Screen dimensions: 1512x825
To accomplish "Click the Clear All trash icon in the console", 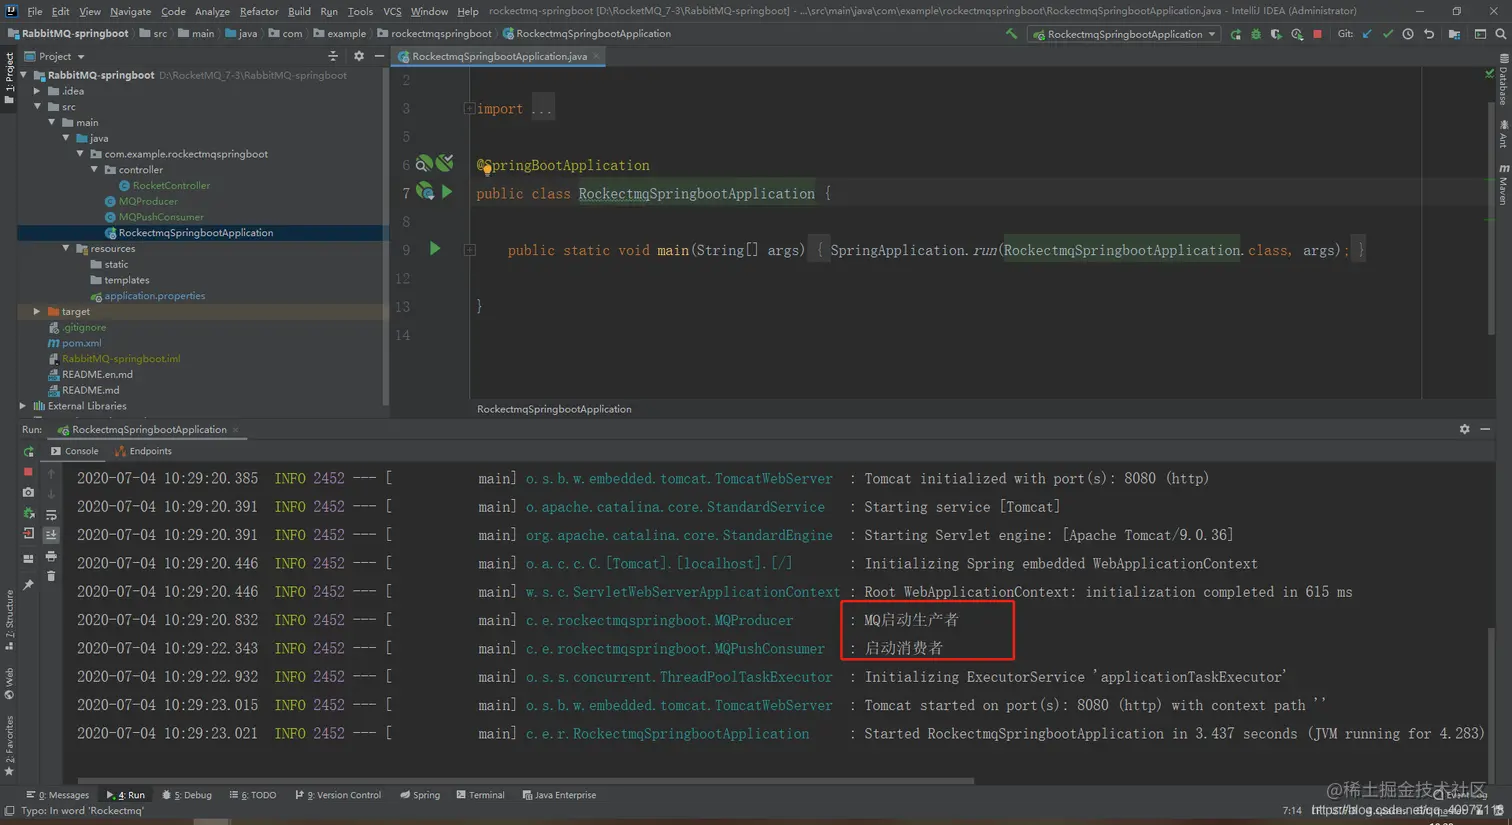I will tap(51, 577).
